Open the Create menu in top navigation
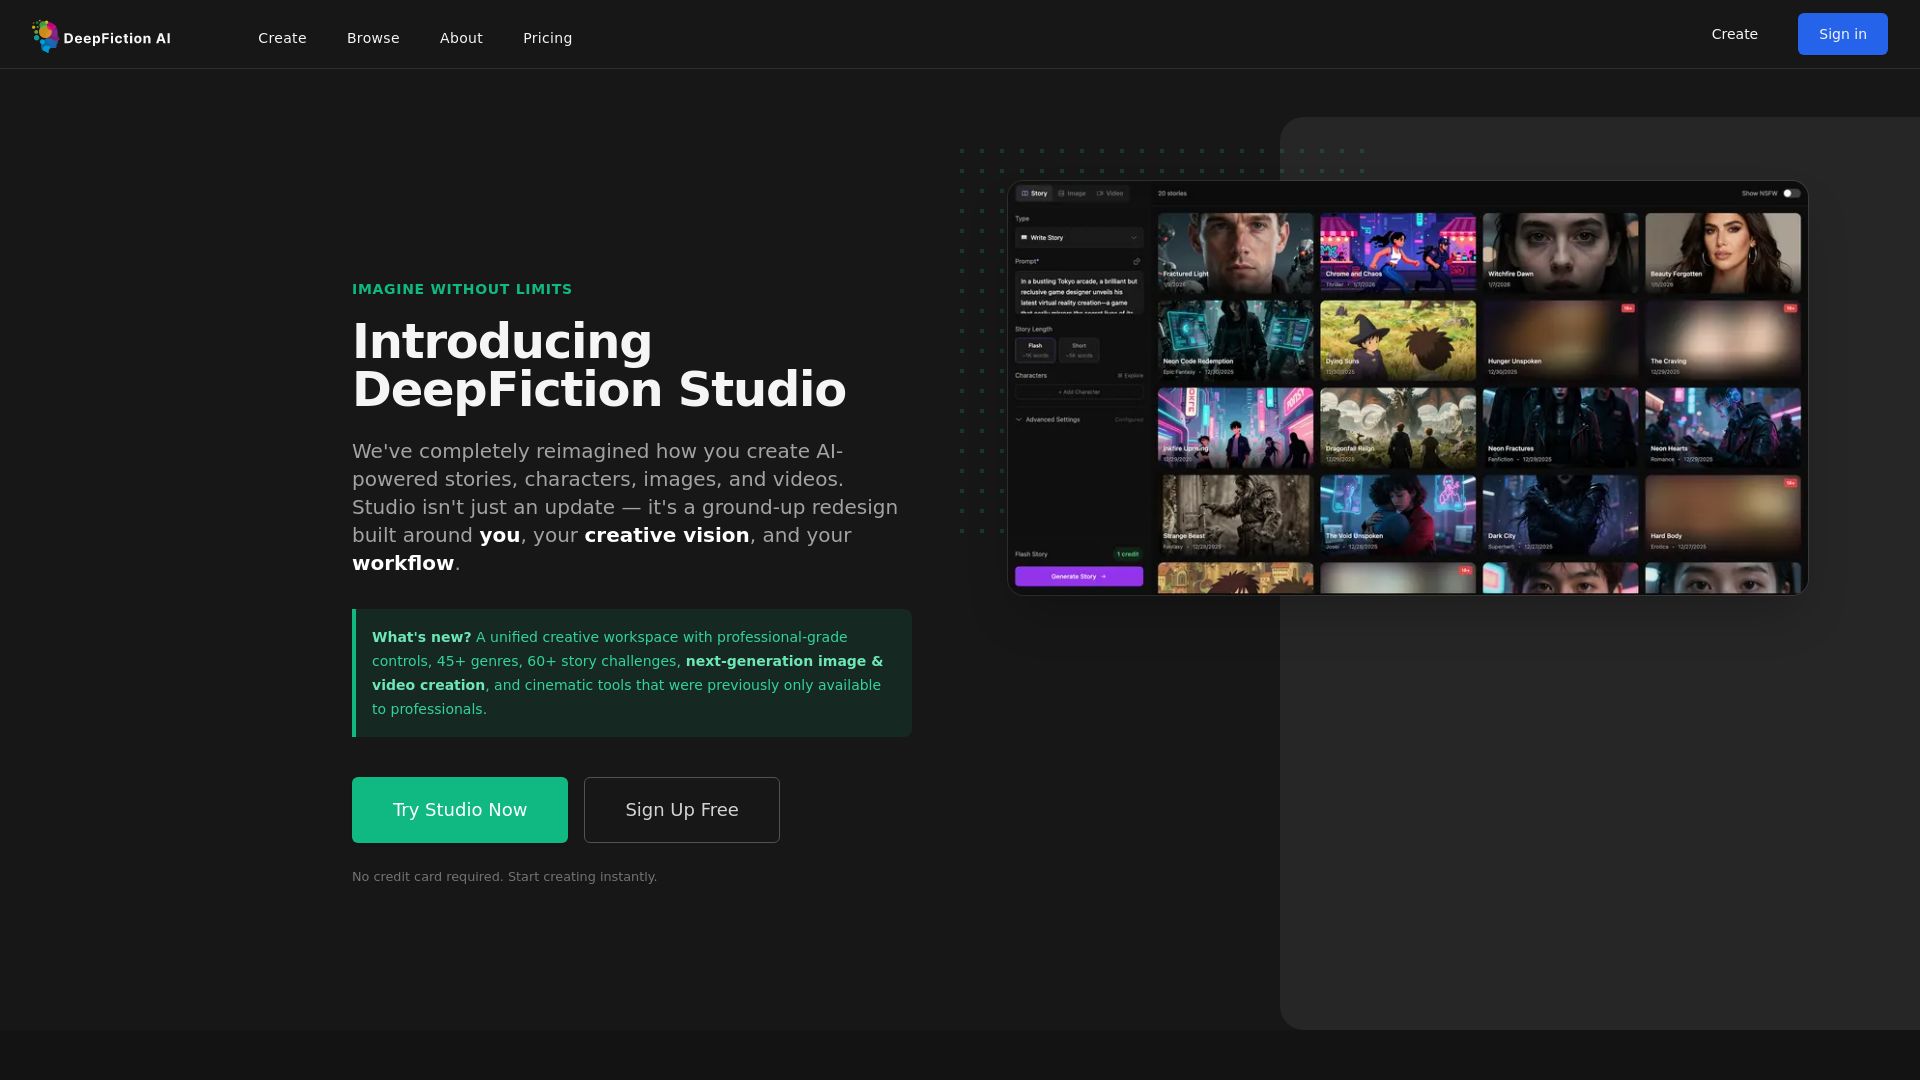 [282, 38]
